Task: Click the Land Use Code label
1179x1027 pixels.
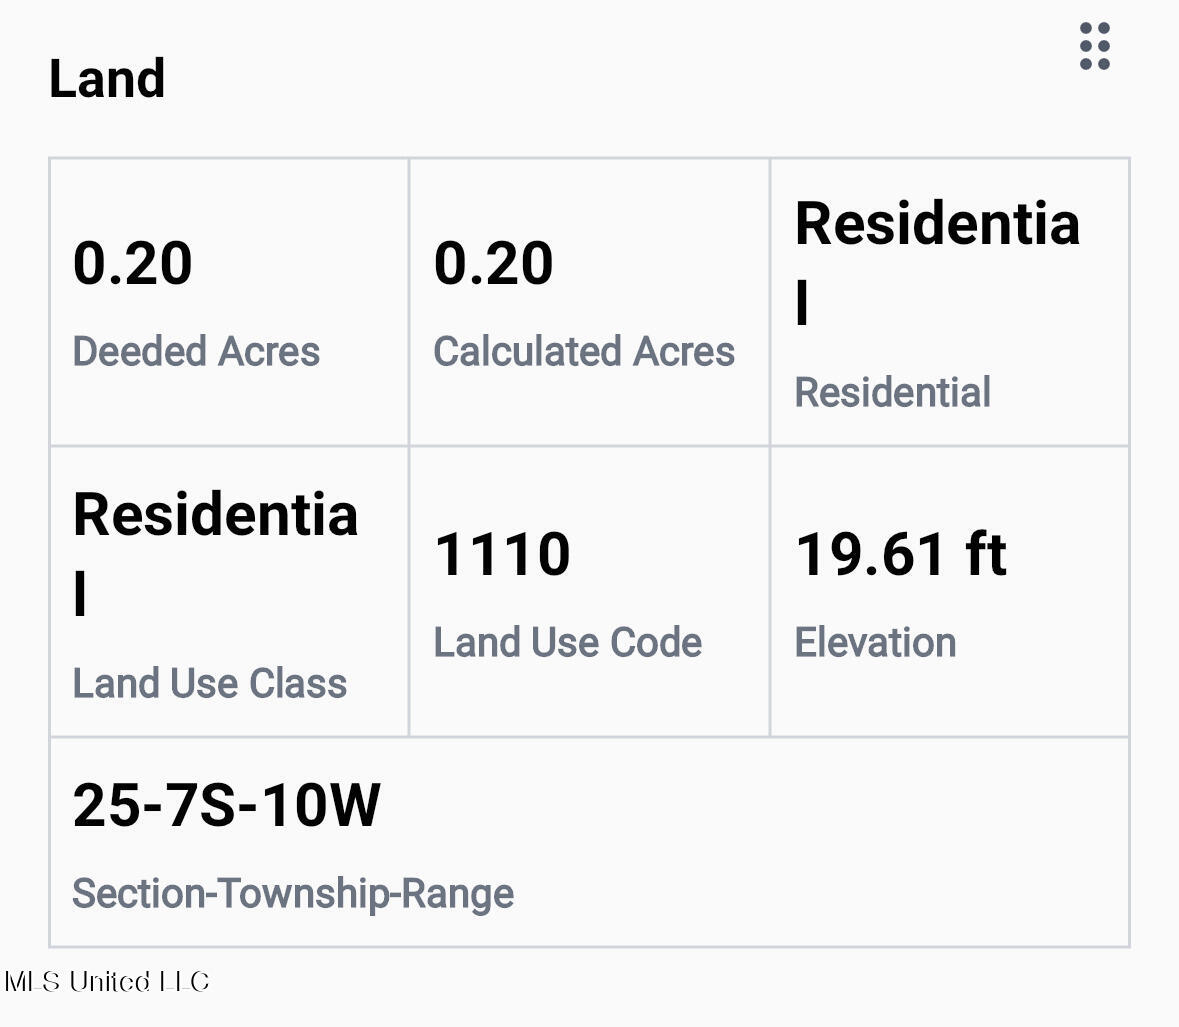Action: 568,642
